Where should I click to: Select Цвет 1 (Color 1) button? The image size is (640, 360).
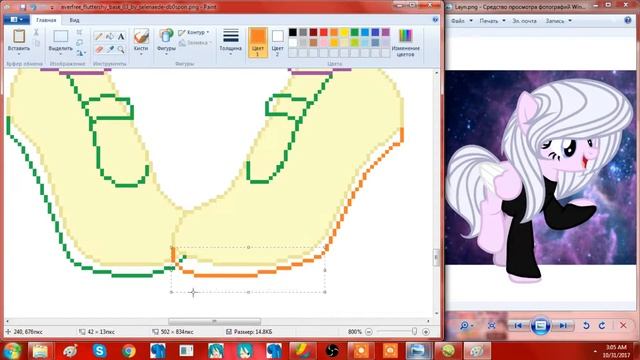pos(258,42)
